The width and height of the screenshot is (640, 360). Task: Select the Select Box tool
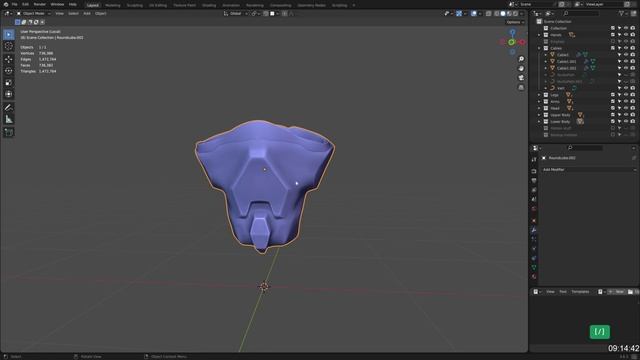9,35
